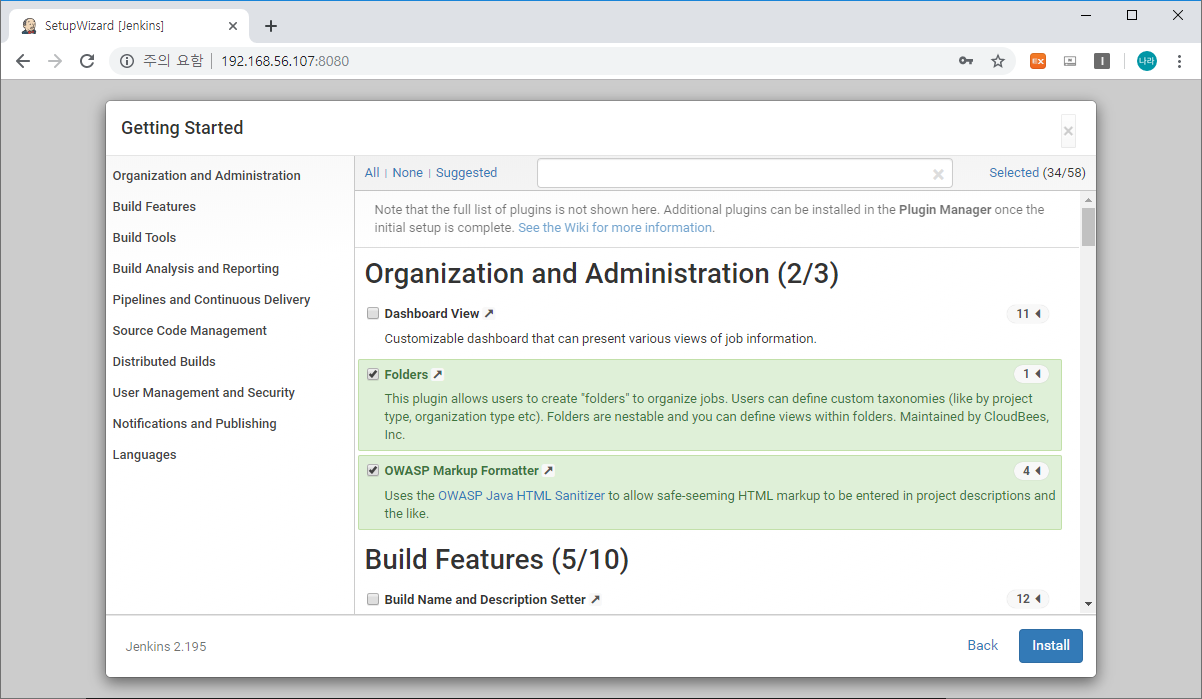Viewport: 1202px width, 699px height.
Task: Click the Build Features (5/10) heading
Action: click(497, 560)
